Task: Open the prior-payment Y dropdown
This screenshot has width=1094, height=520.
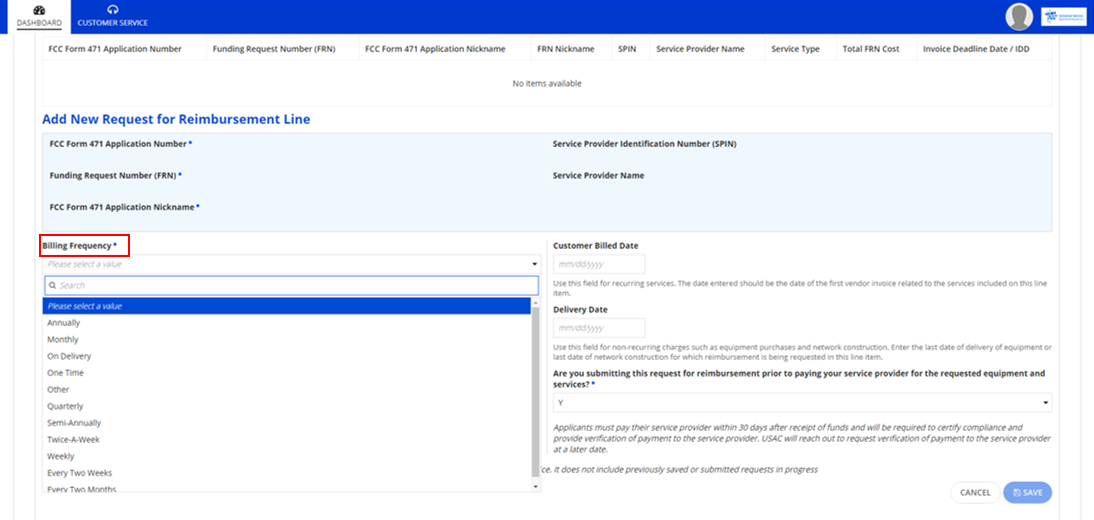Action: [802, 403]
